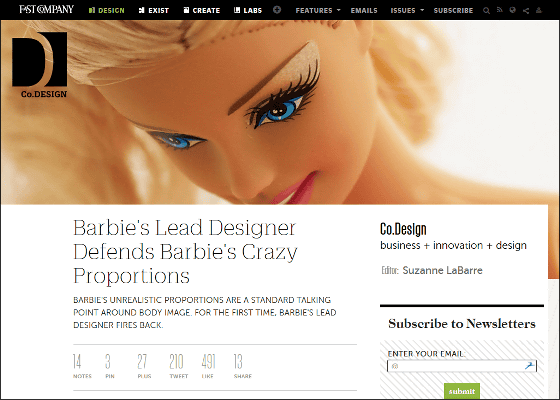Viewport: 560px width, 400px height.
Task: Click the 13 Share counter
Action: click(242, 366)
